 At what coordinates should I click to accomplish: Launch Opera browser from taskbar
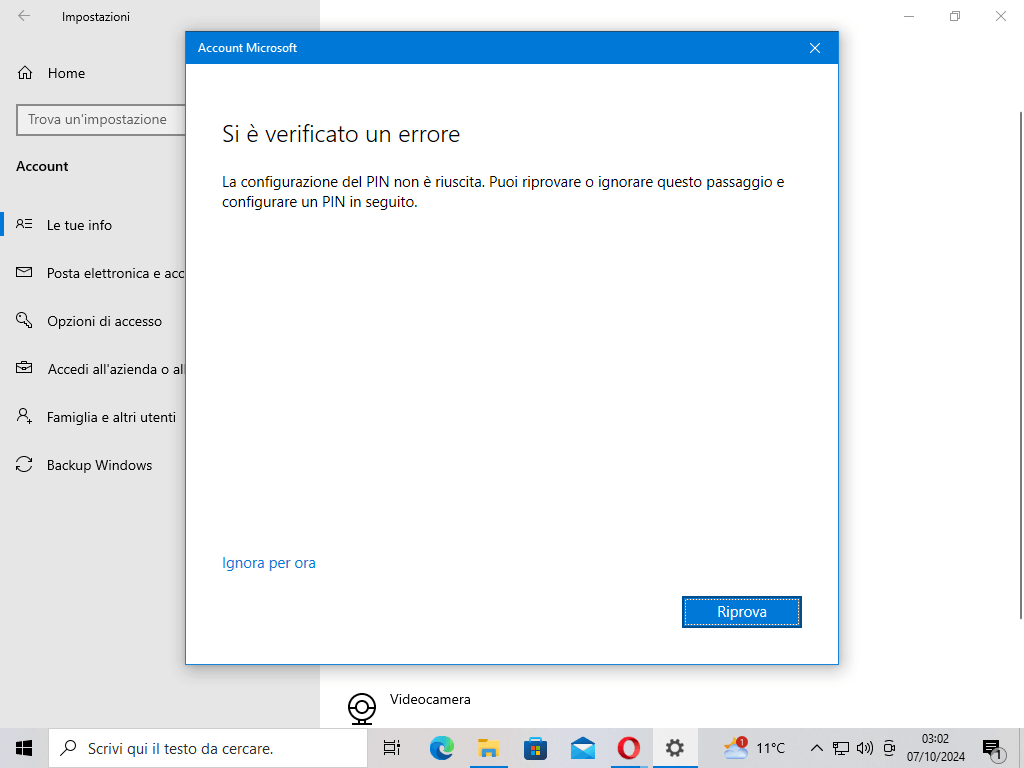(x=629, y=748)
